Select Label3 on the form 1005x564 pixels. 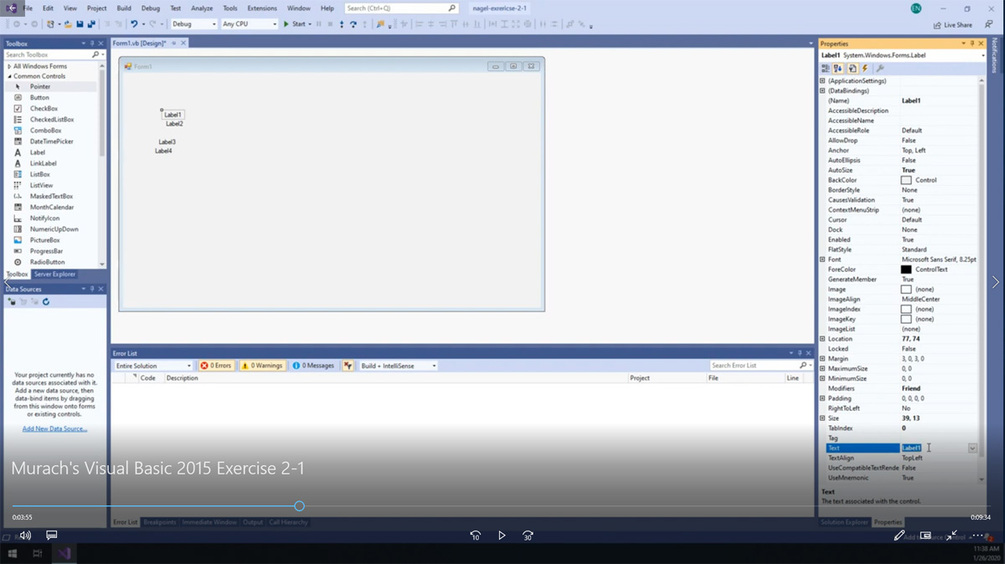click(x=167, y=142)
